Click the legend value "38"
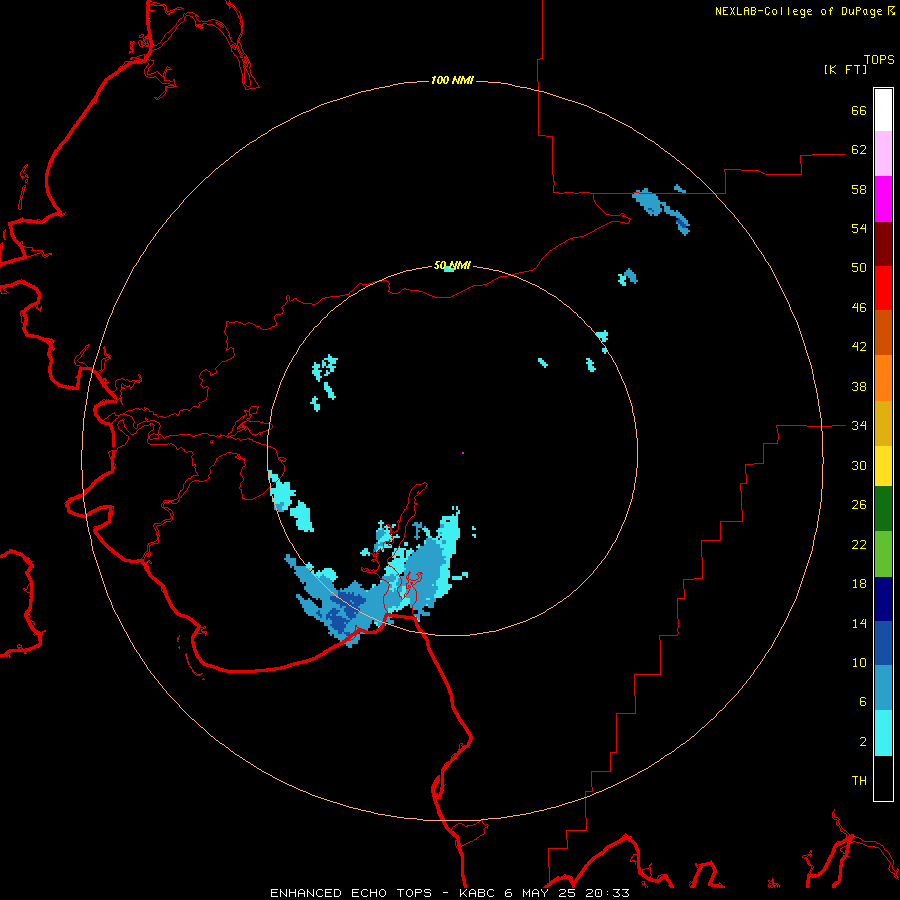900x900 pixels. [859, 387]
